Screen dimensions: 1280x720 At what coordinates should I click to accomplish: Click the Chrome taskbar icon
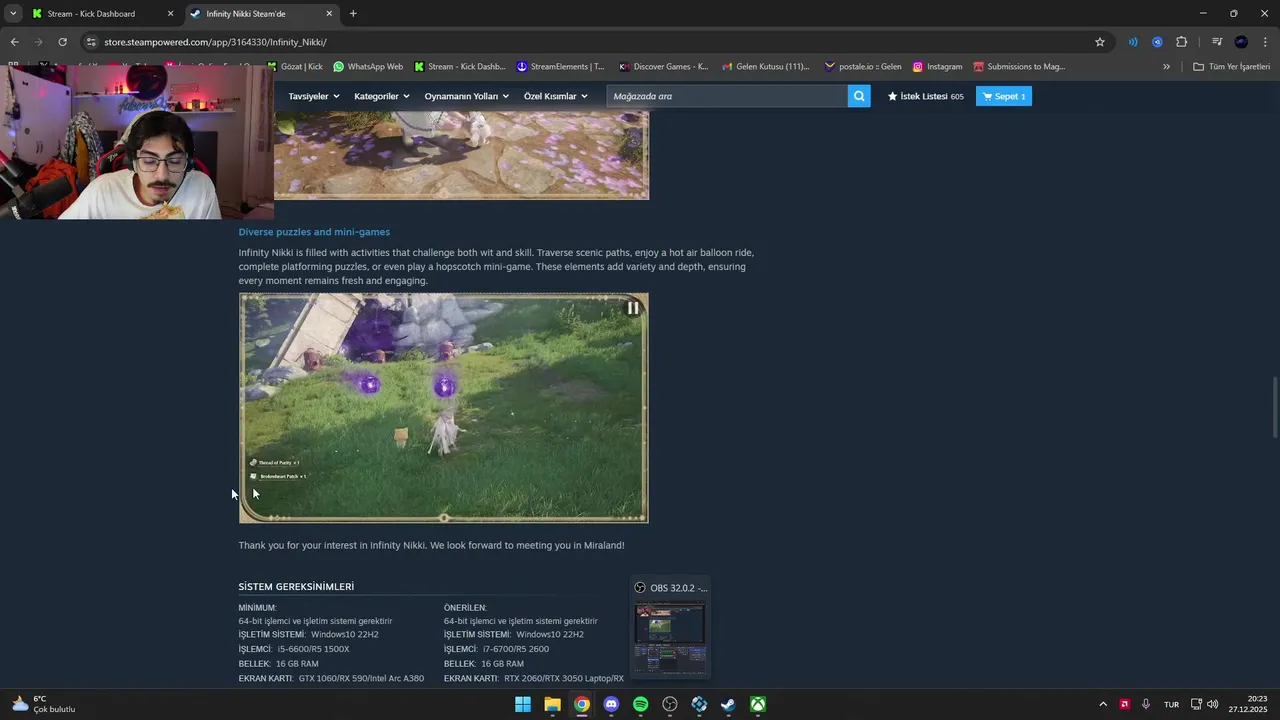tap(582, 704)
